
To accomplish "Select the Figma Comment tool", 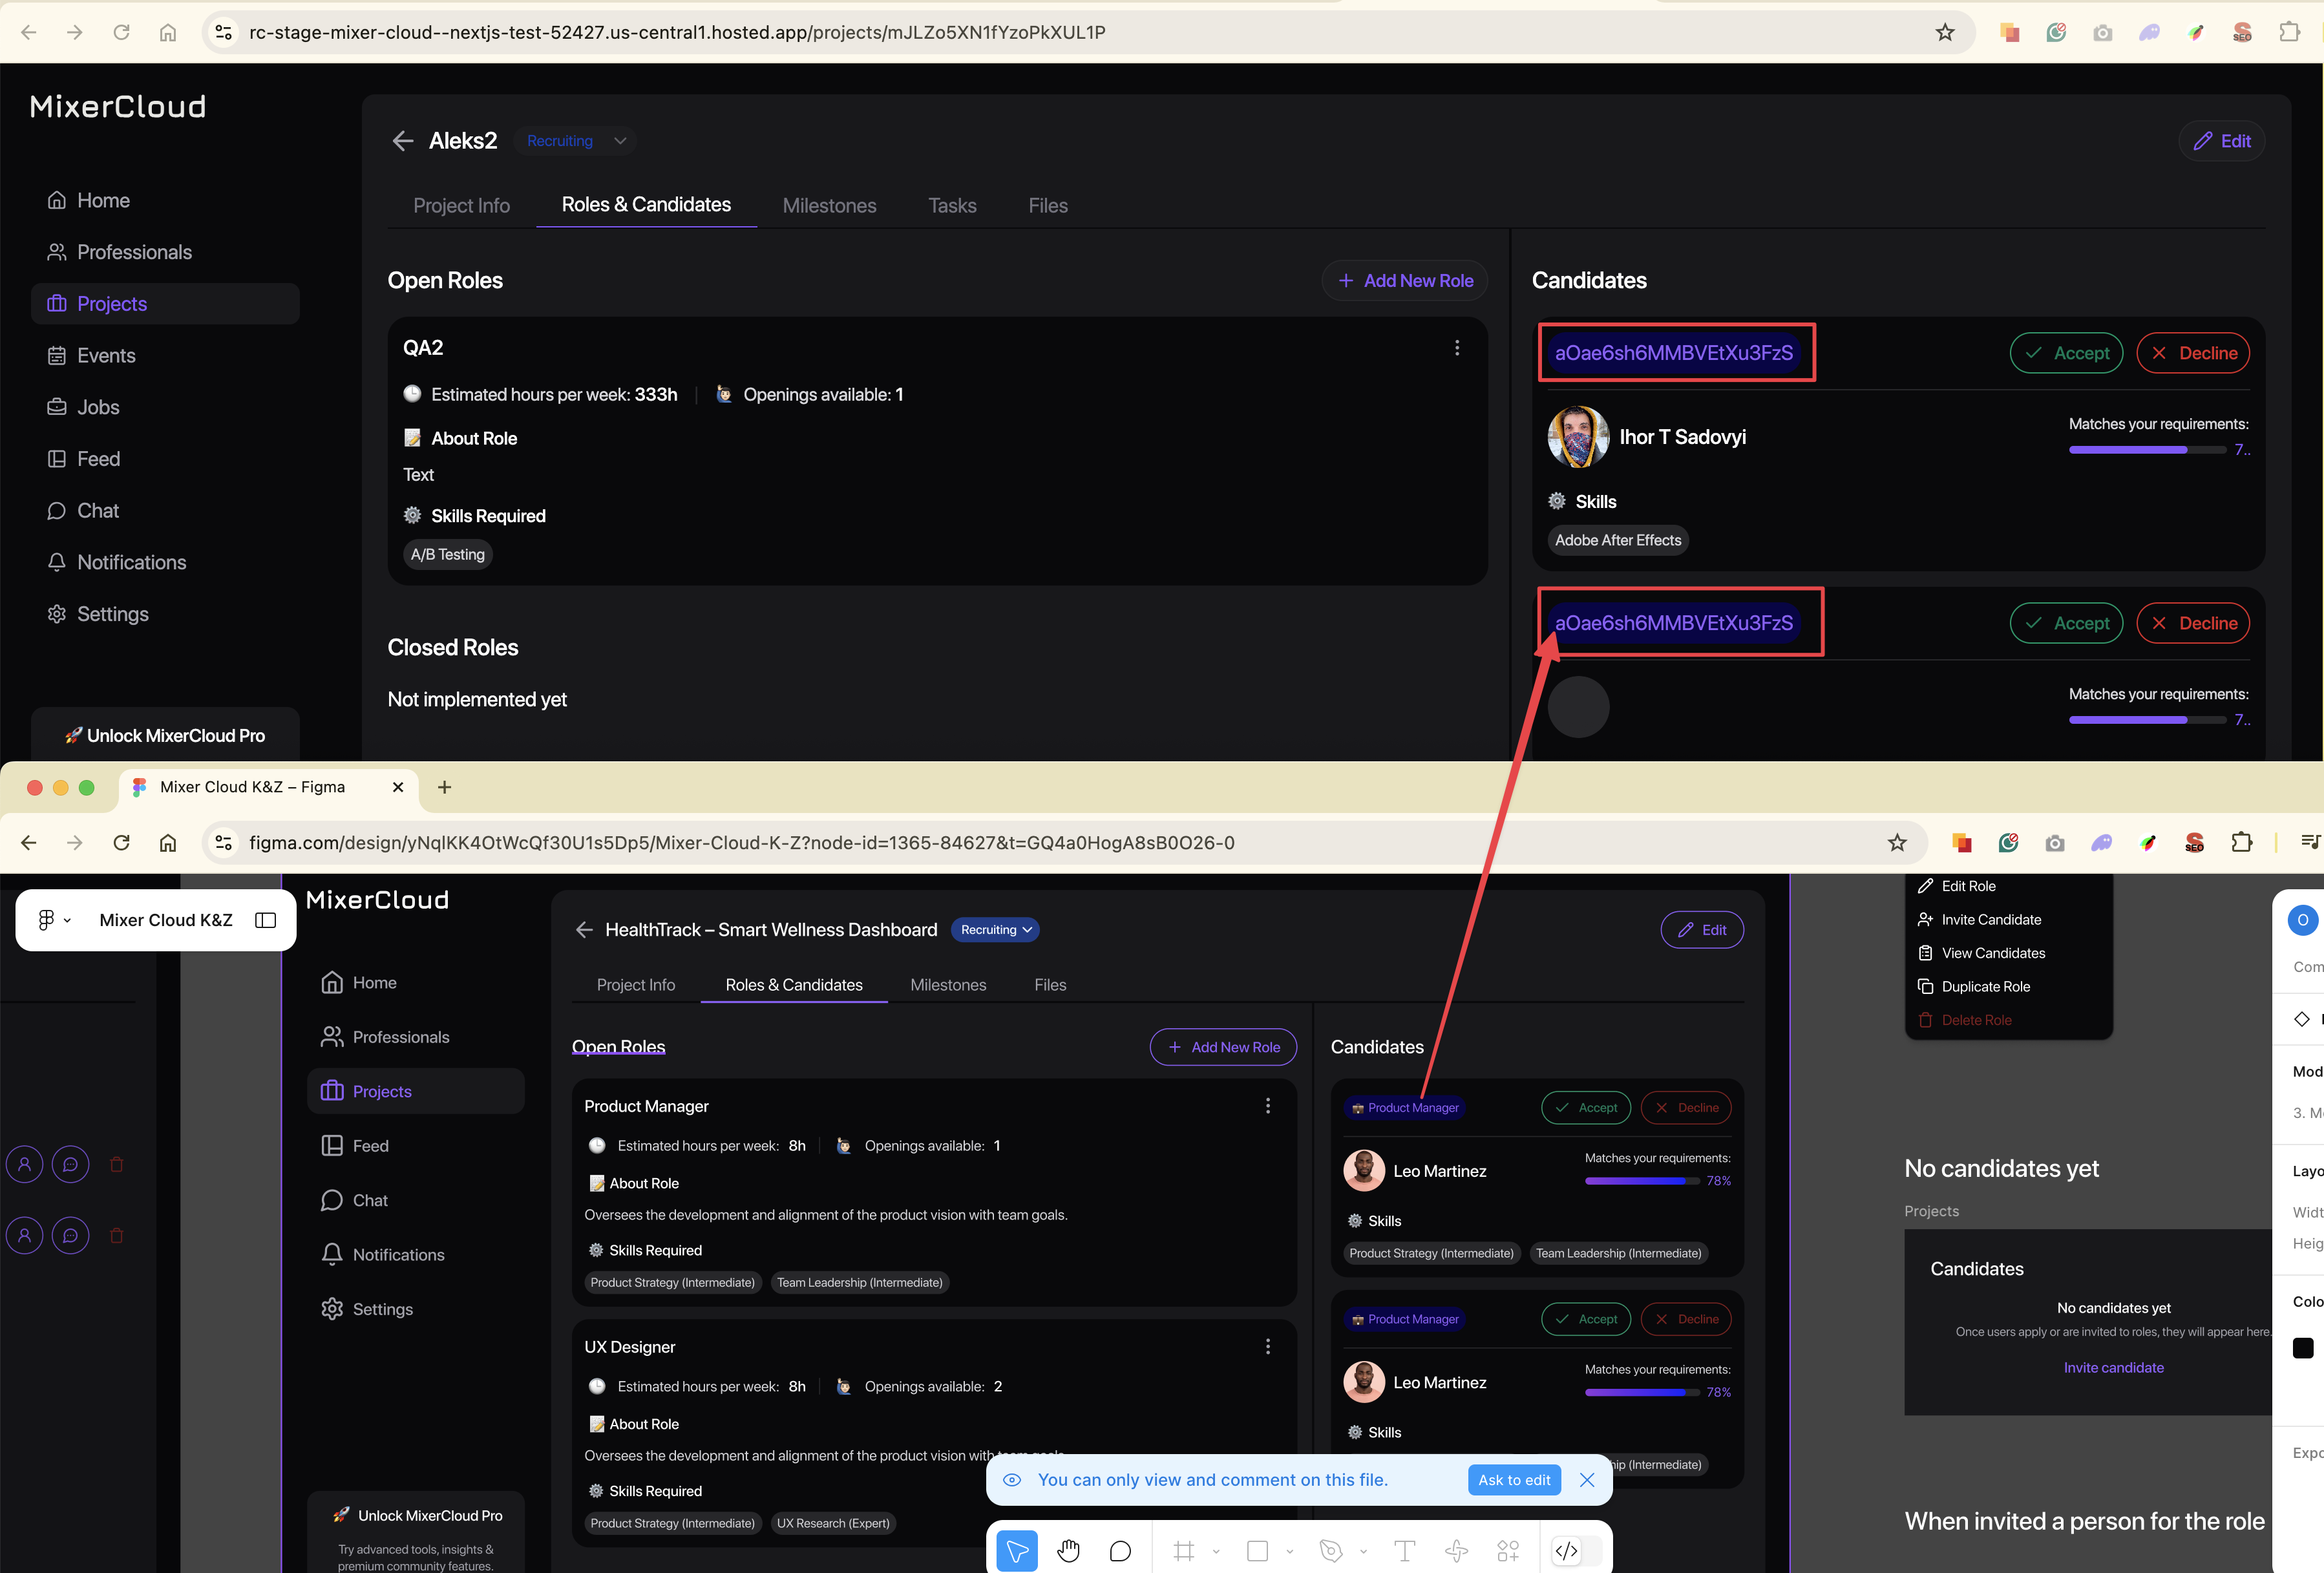I will pos(1120,1550).
